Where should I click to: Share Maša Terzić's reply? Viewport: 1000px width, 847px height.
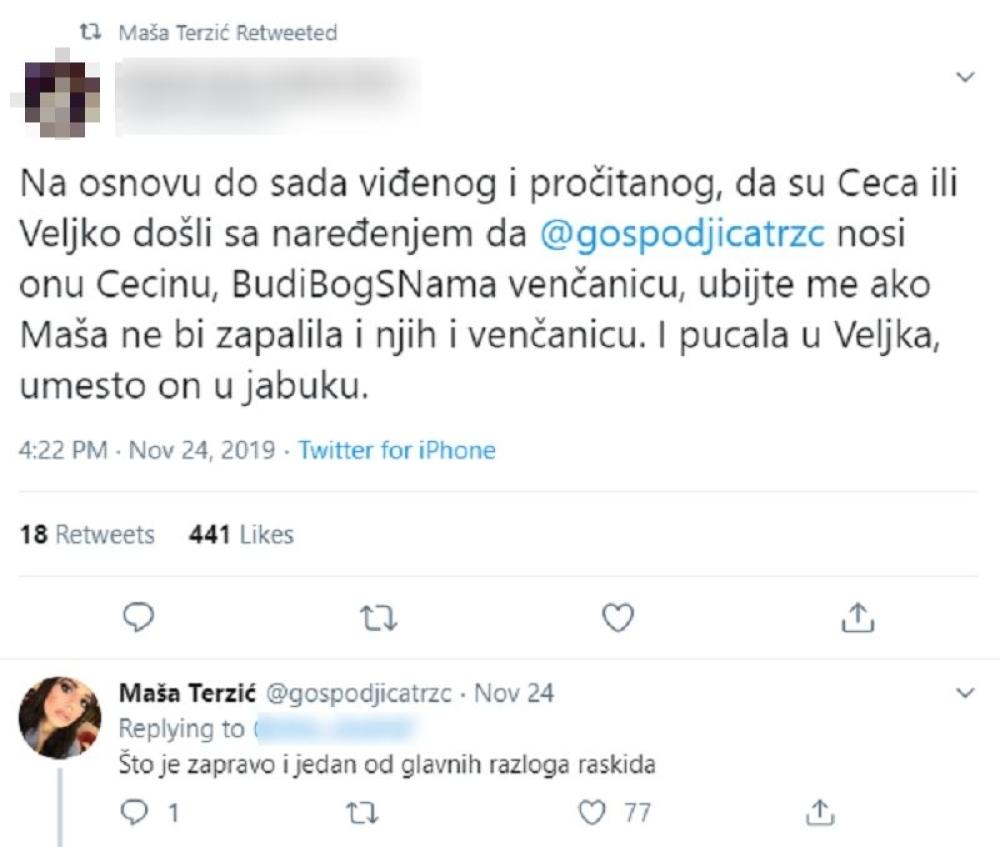tap(820, 814)
